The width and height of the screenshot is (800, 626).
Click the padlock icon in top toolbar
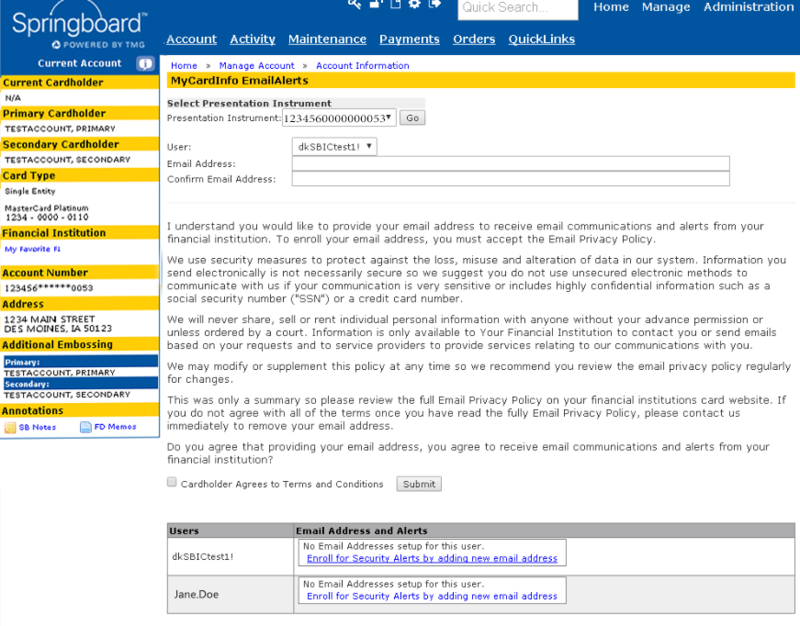coord(376,4)
